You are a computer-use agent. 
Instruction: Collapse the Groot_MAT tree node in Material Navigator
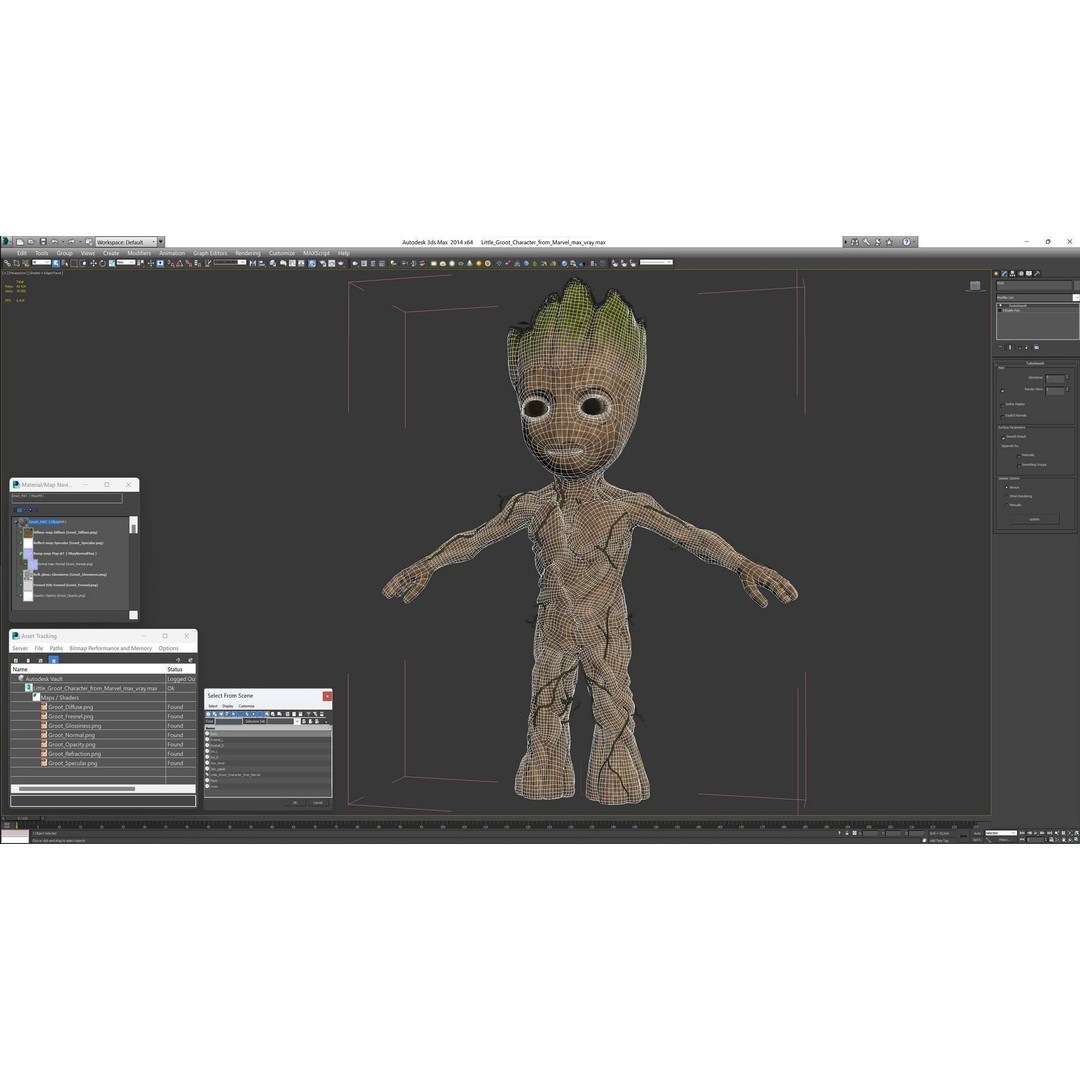pos(16,522)
